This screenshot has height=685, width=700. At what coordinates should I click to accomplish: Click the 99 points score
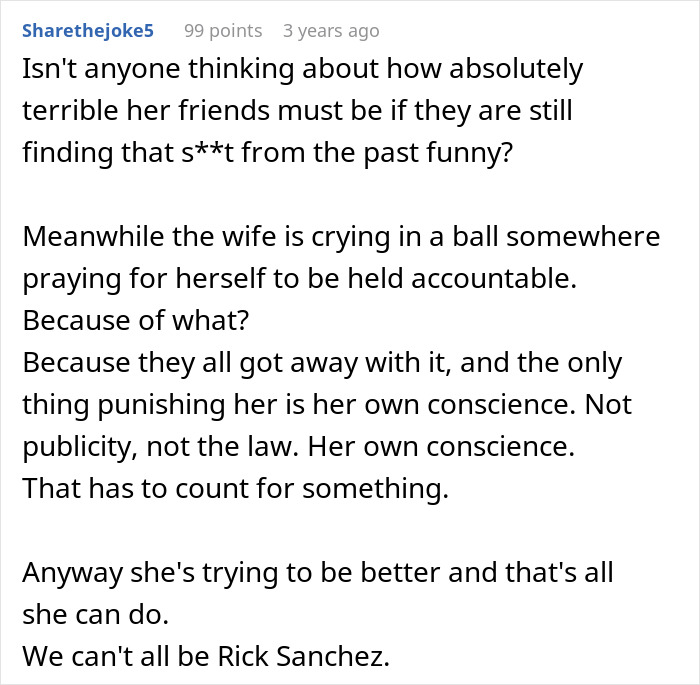click(x=223, y=30)
